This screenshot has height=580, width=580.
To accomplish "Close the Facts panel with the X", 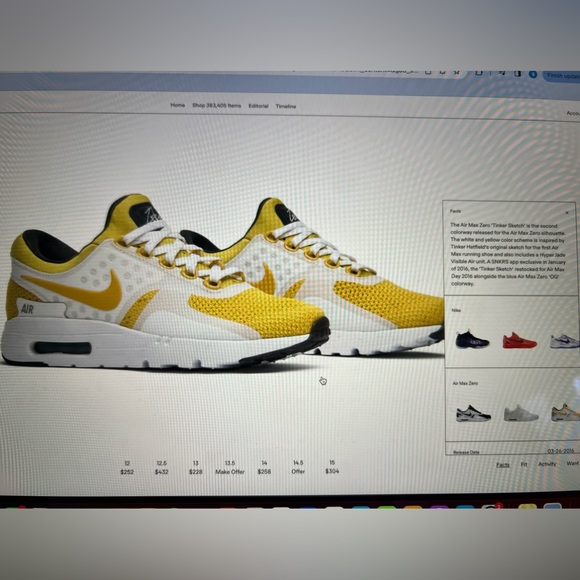I will click(x=567, y=213).
